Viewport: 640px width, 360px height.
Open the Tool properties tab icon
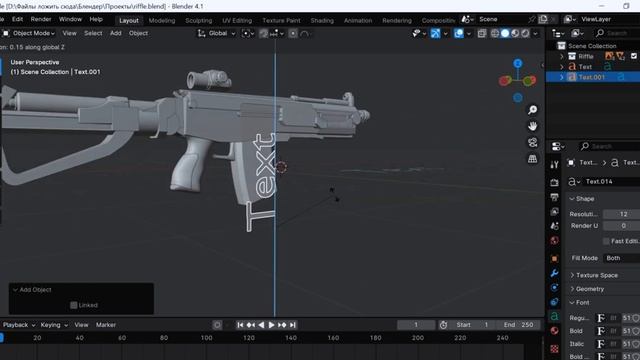tap(554, 164)
